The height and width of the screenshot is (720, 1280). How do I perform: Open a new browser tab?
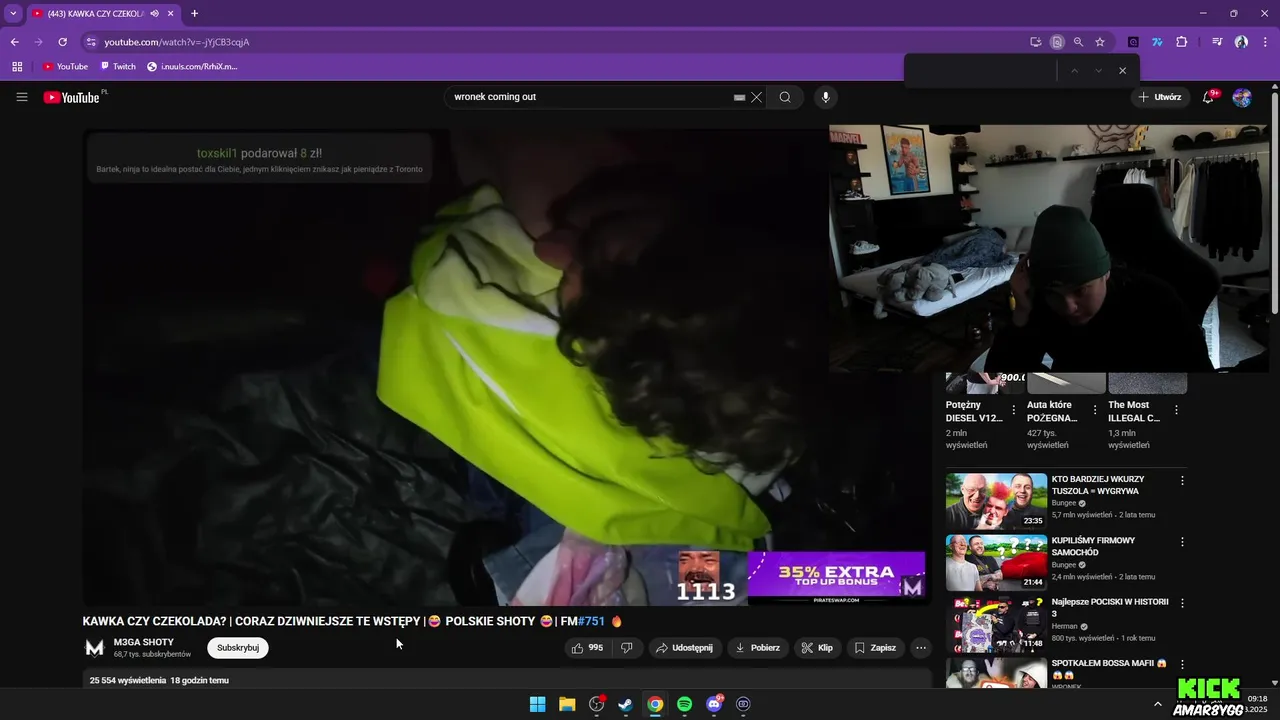[x=194, y=14]
